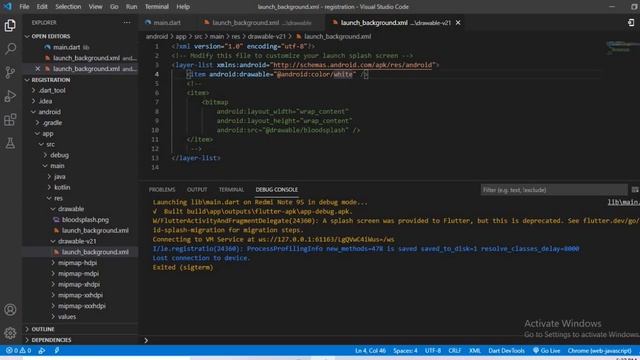
Task: Open the Explorer view in activity bar
Action: tap(10, 25)
